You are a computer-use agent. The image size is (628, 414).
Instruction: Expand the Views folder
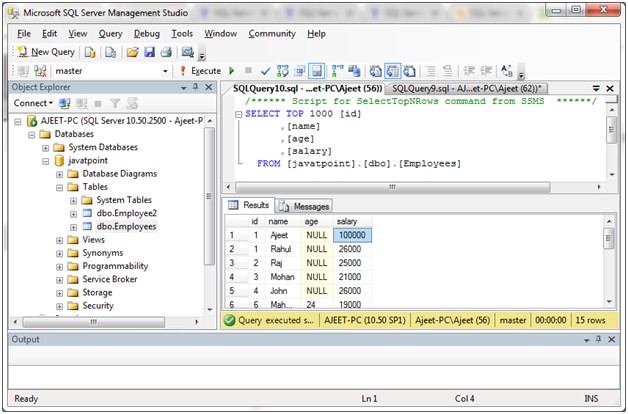click(59, 241)
